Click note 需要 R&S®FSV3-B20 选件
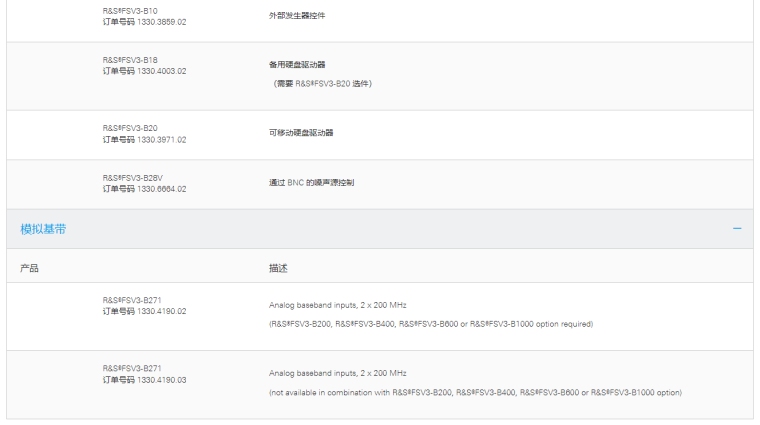This screenshot has width=760, height=425. coord(323,84)
